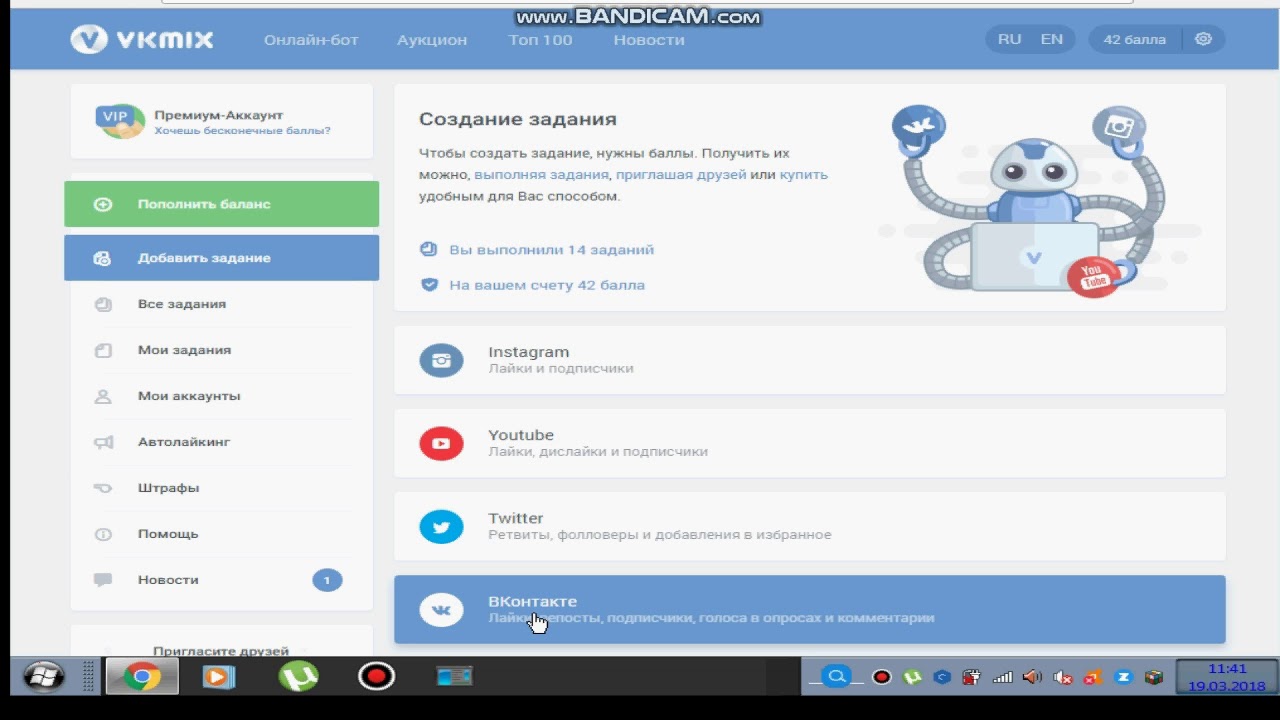Click the VIP premium account badge
1280x720 pixels.
[x=119, y=121]
